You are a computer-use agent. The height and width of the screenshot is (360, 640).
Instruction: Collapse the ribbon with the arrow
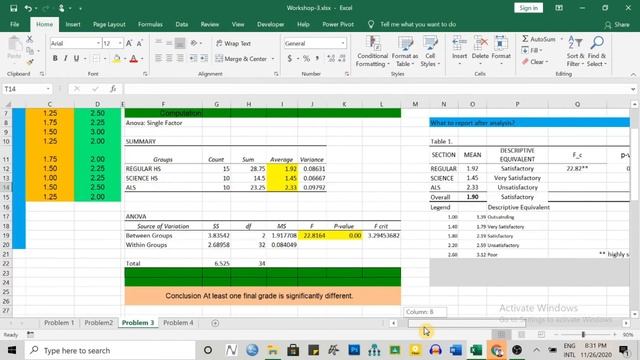(x=633, y=75)
